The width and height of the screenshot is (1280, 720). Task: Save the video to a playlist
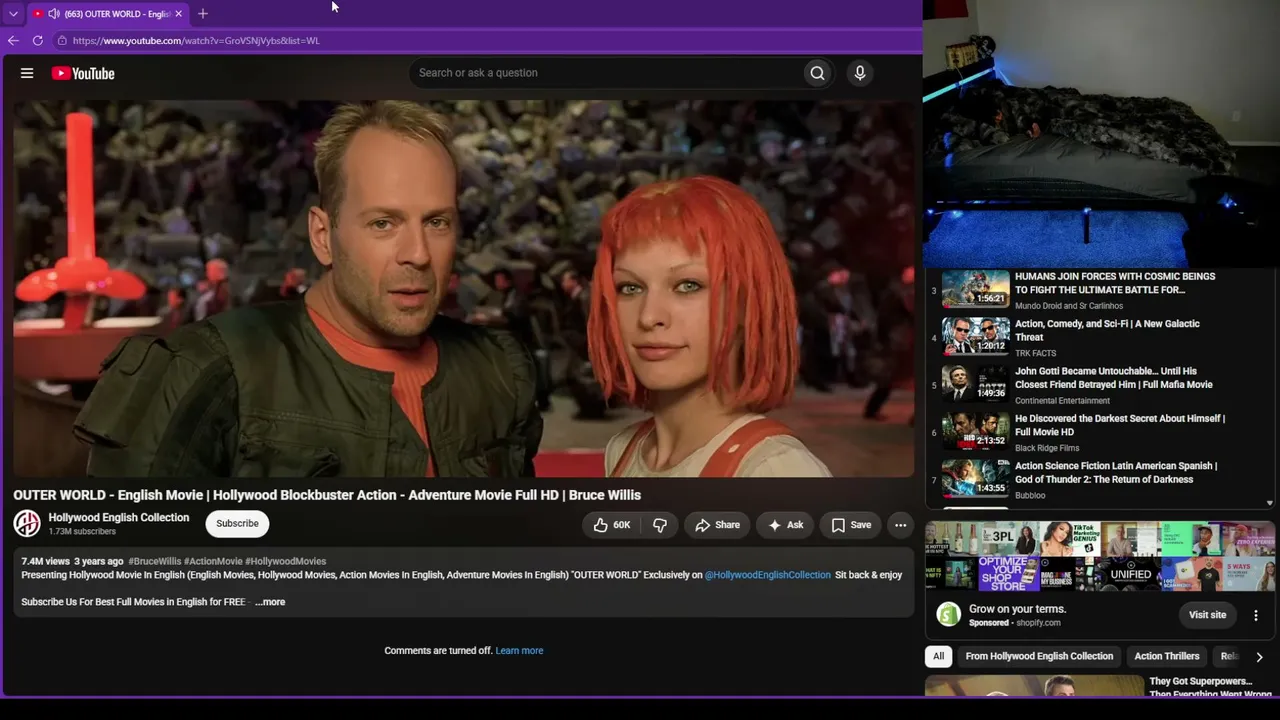pyautogui.click(x=851, y=525)
